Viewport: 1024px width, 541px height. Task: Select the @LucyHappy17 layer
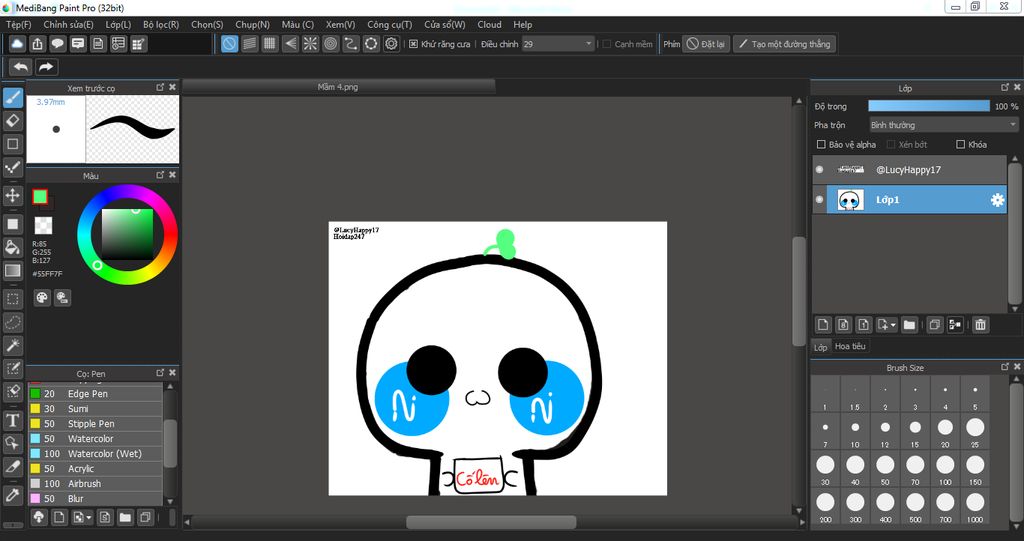(910, 170)
